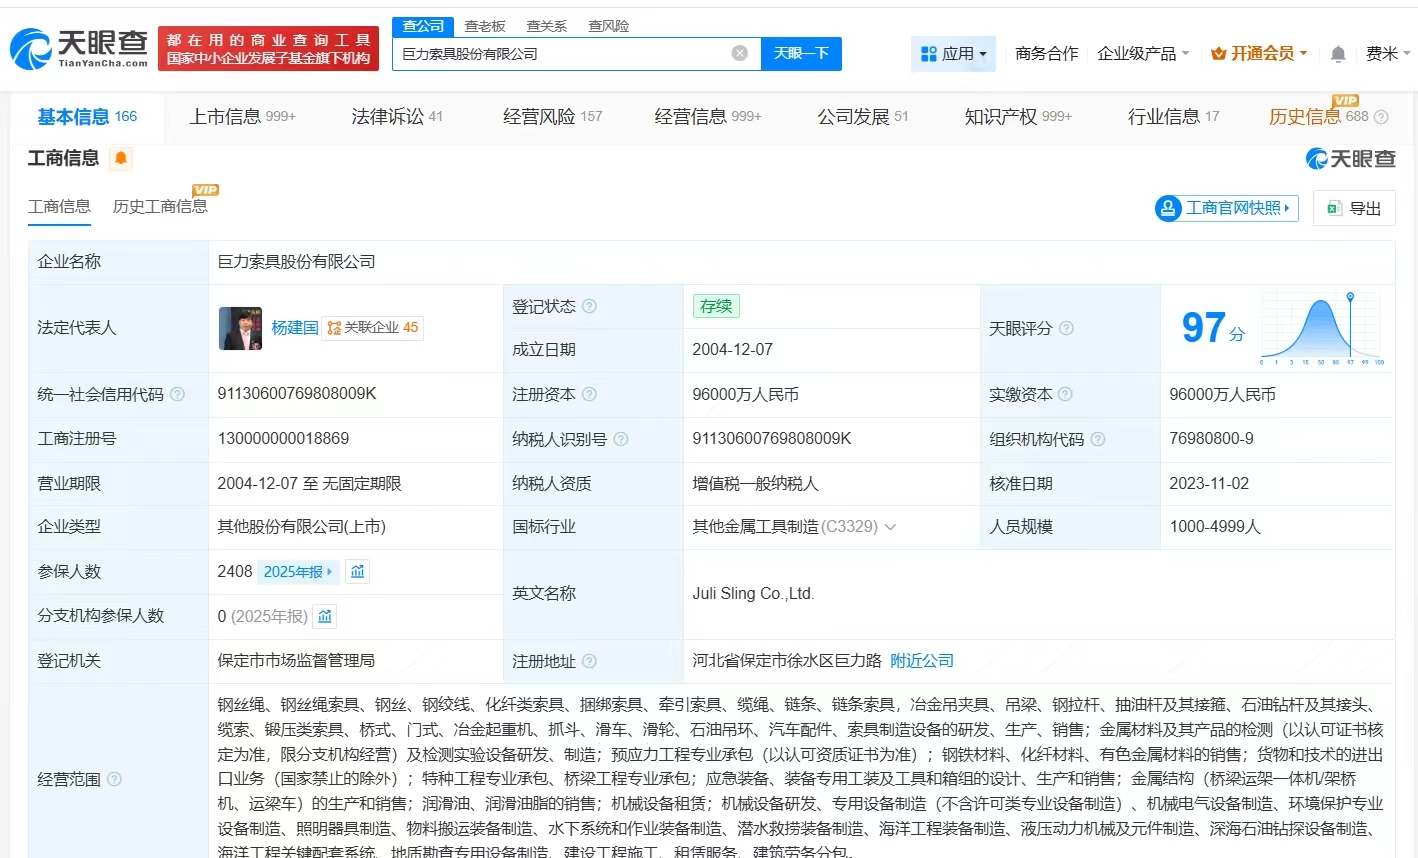This screenshot has height=858, width=1418.
Task: Click the 工商官网快照 button
Action: pos(1226,208)
